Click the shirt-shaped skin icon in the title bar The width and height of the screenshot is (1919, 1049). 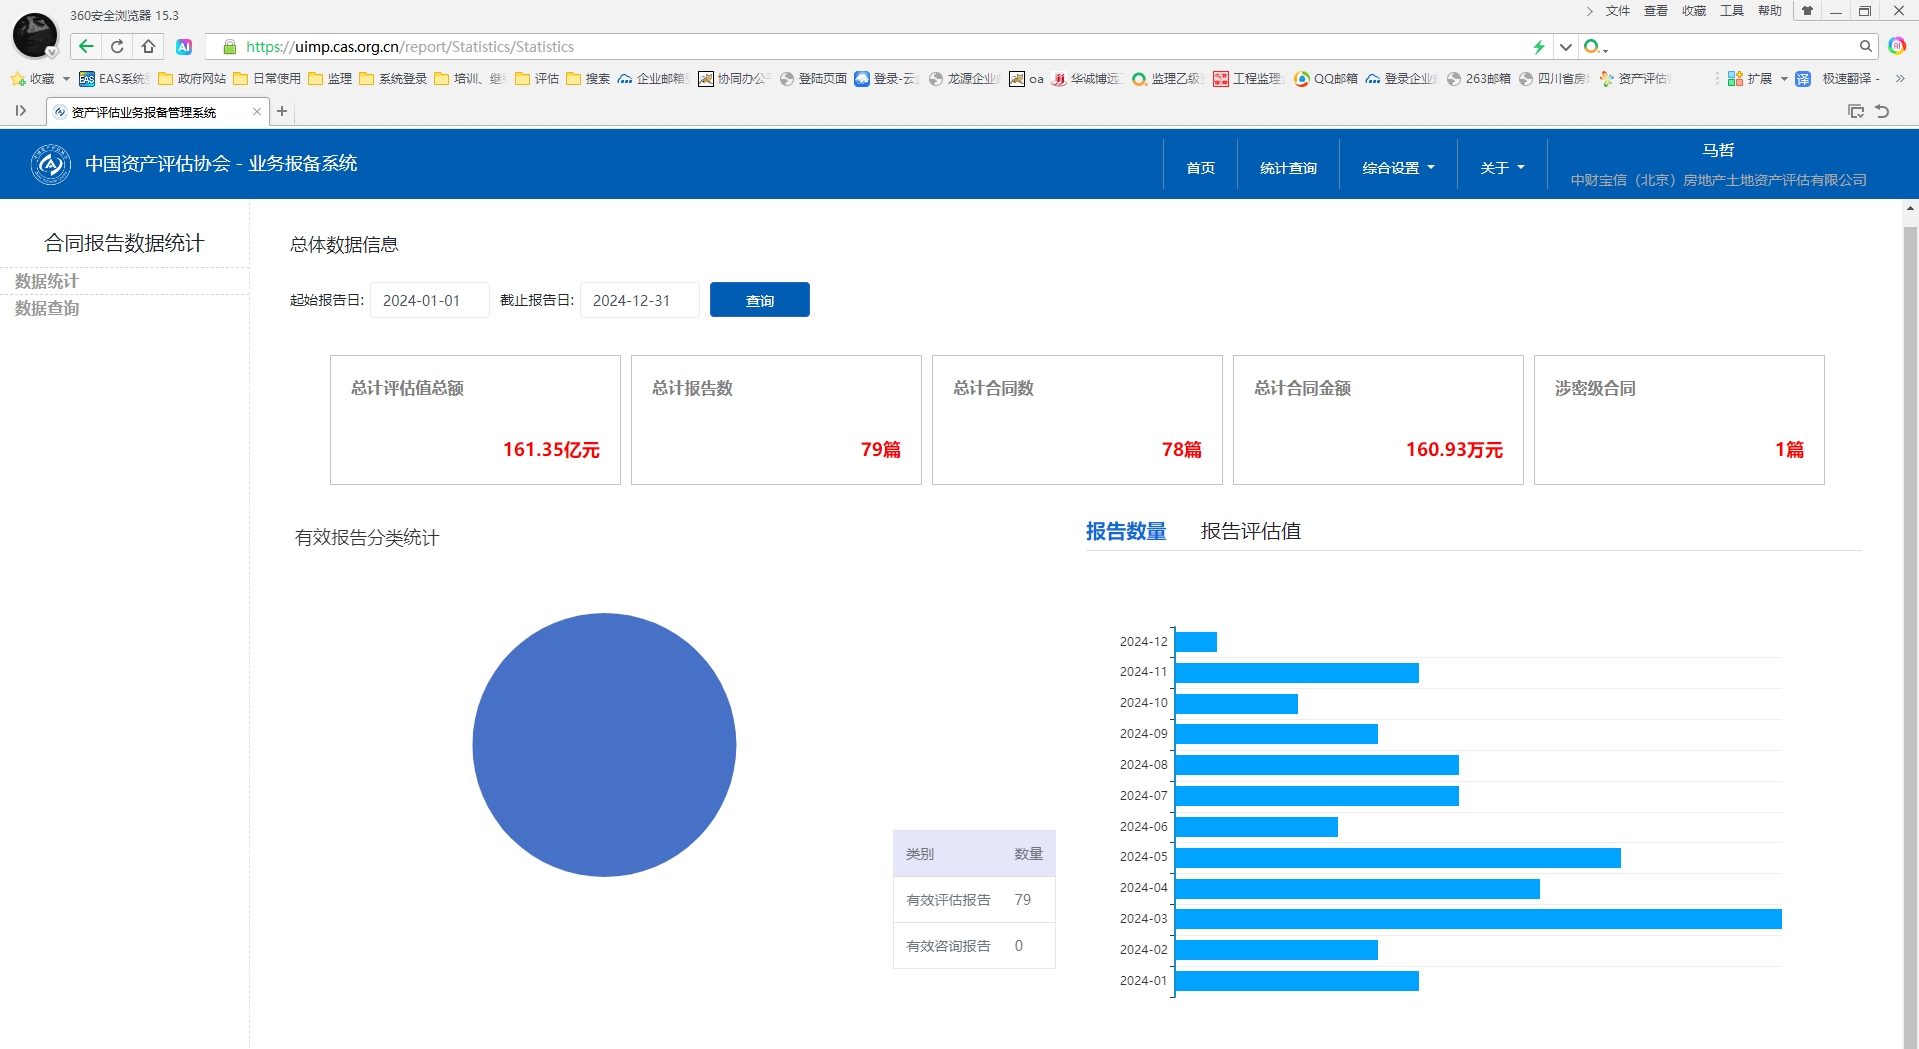point(1807,11)
